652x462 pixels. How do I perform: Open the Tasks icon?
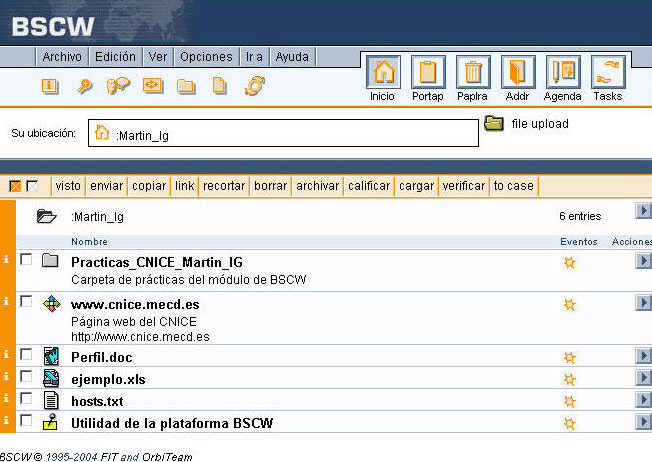coord(607,73)
